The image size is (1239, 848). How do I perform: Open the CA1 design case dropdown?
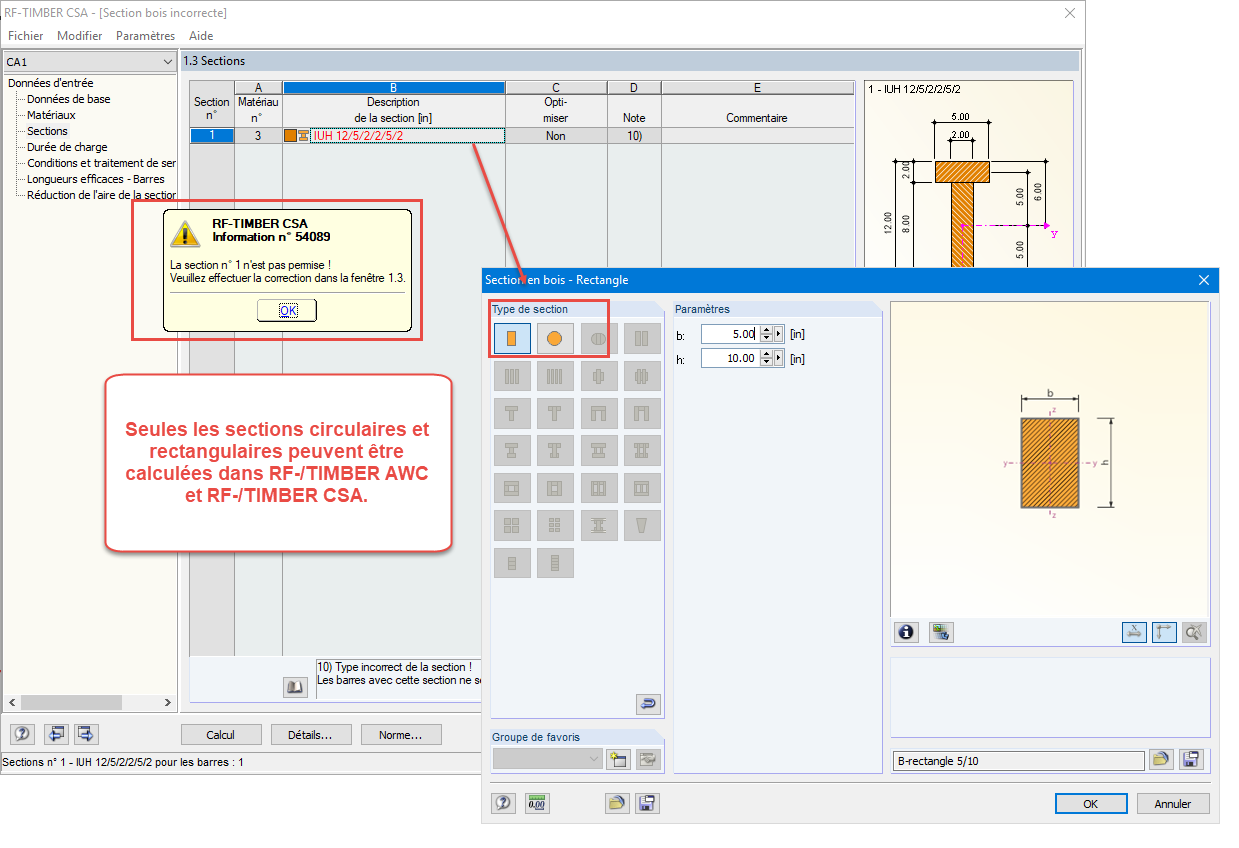tap(170, 61)
